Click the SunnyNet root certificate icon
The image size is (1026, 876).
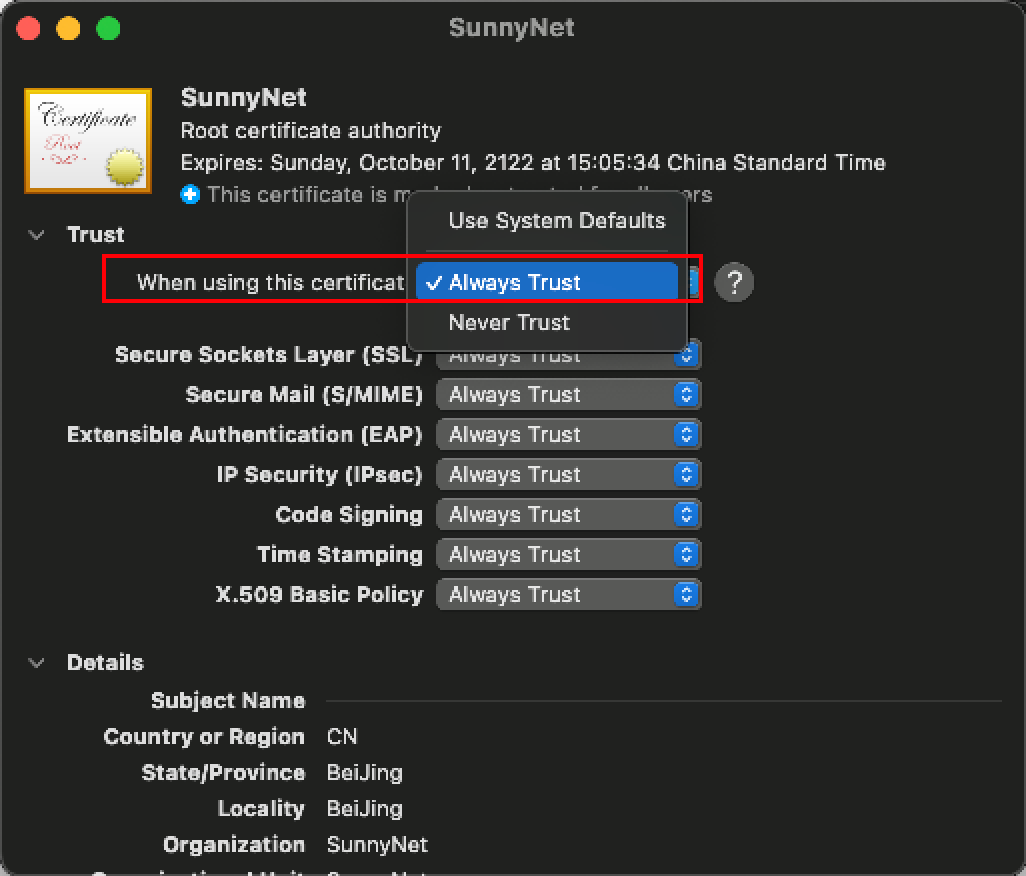[88, 141]
